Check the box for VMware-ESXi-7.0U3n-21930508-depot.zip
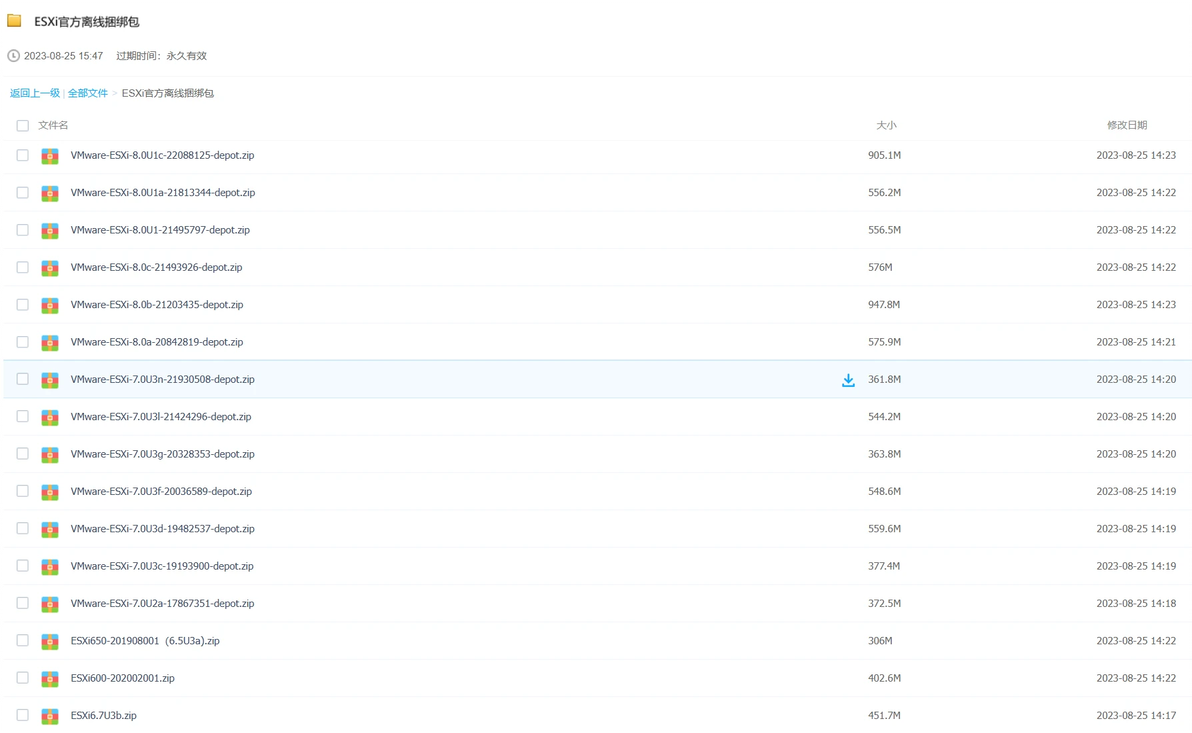The width and height of the screenshot is (1192, 733). 23,379
